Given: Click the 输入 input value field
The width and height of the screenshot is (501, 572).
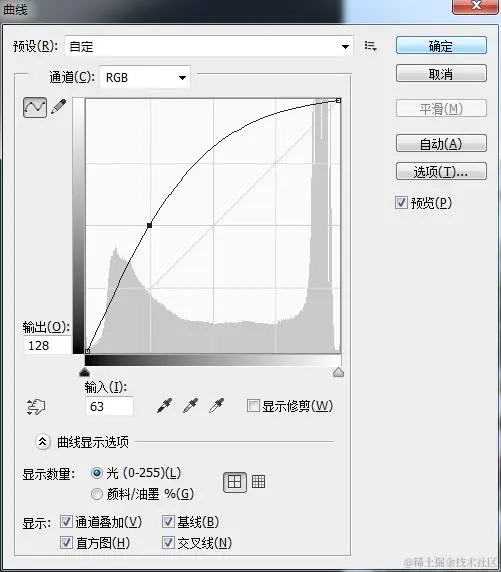Looking at the screenshot, I should (x=109, y=406).
